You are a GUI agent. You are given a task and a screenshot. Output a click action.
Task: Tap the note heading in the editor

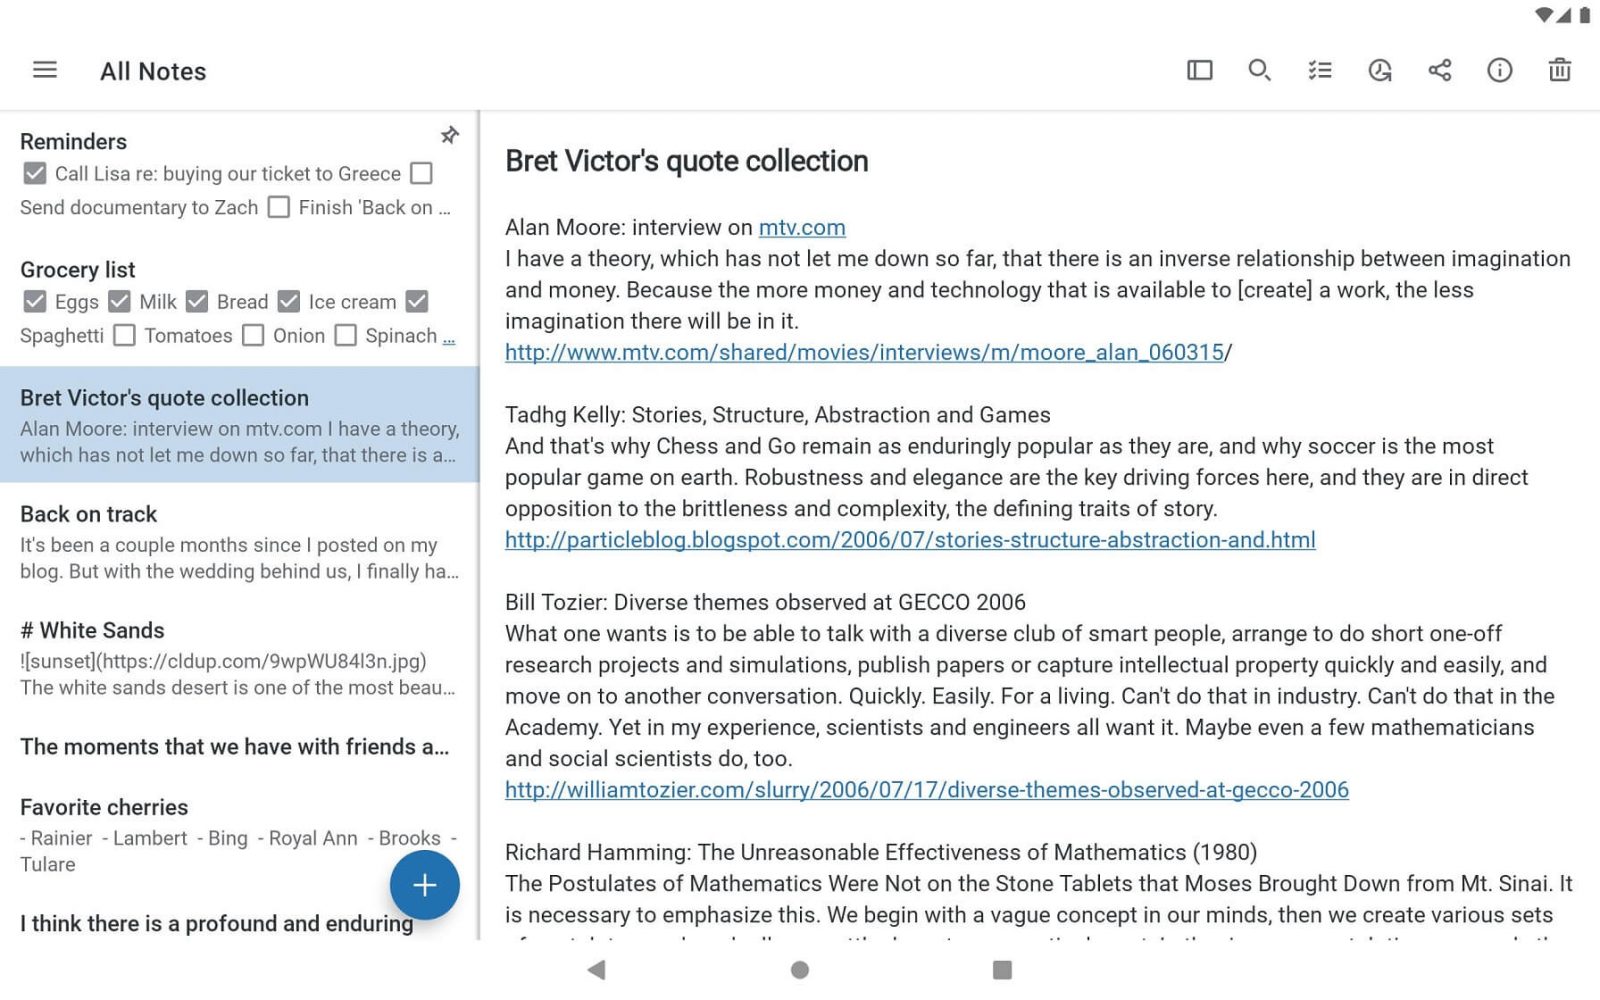686,160
